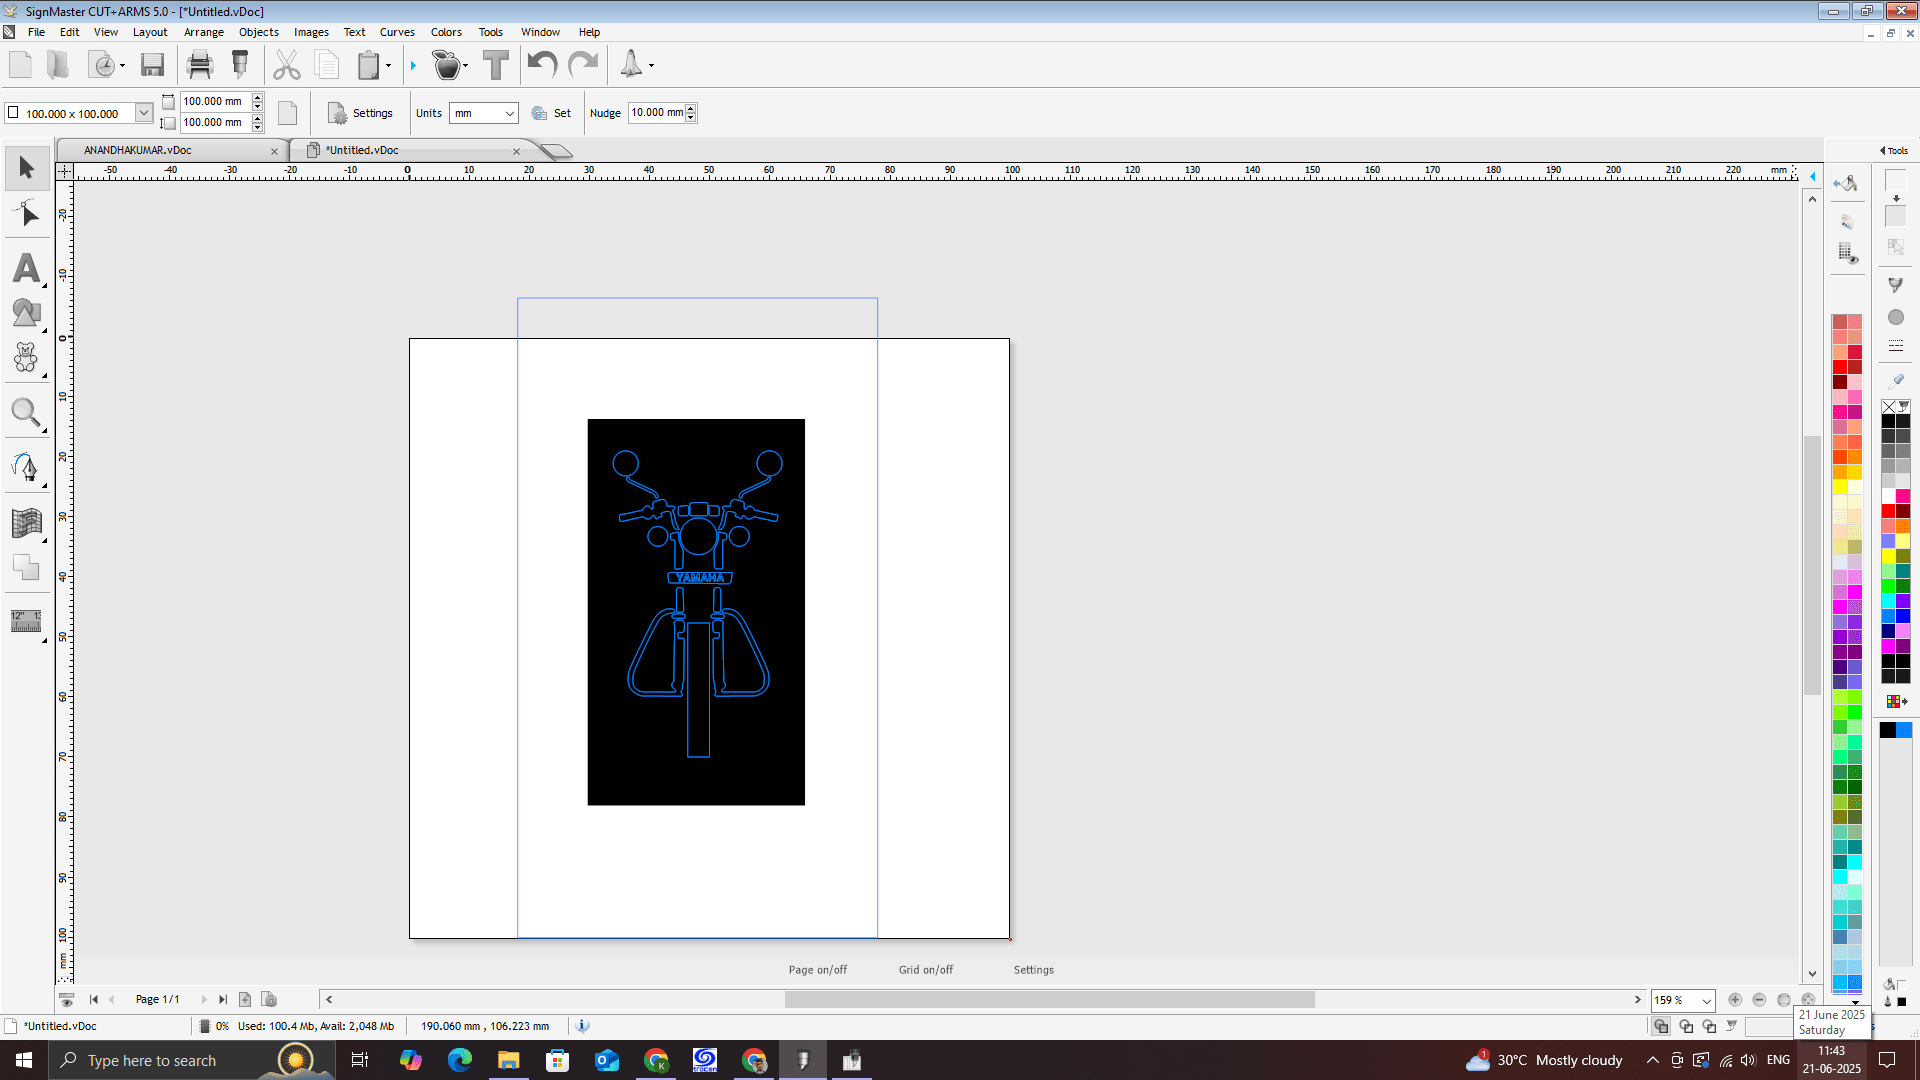Toggle Page on/off
The height and width of the screenshot is (1080, 1920).
[x=817, y=970]
